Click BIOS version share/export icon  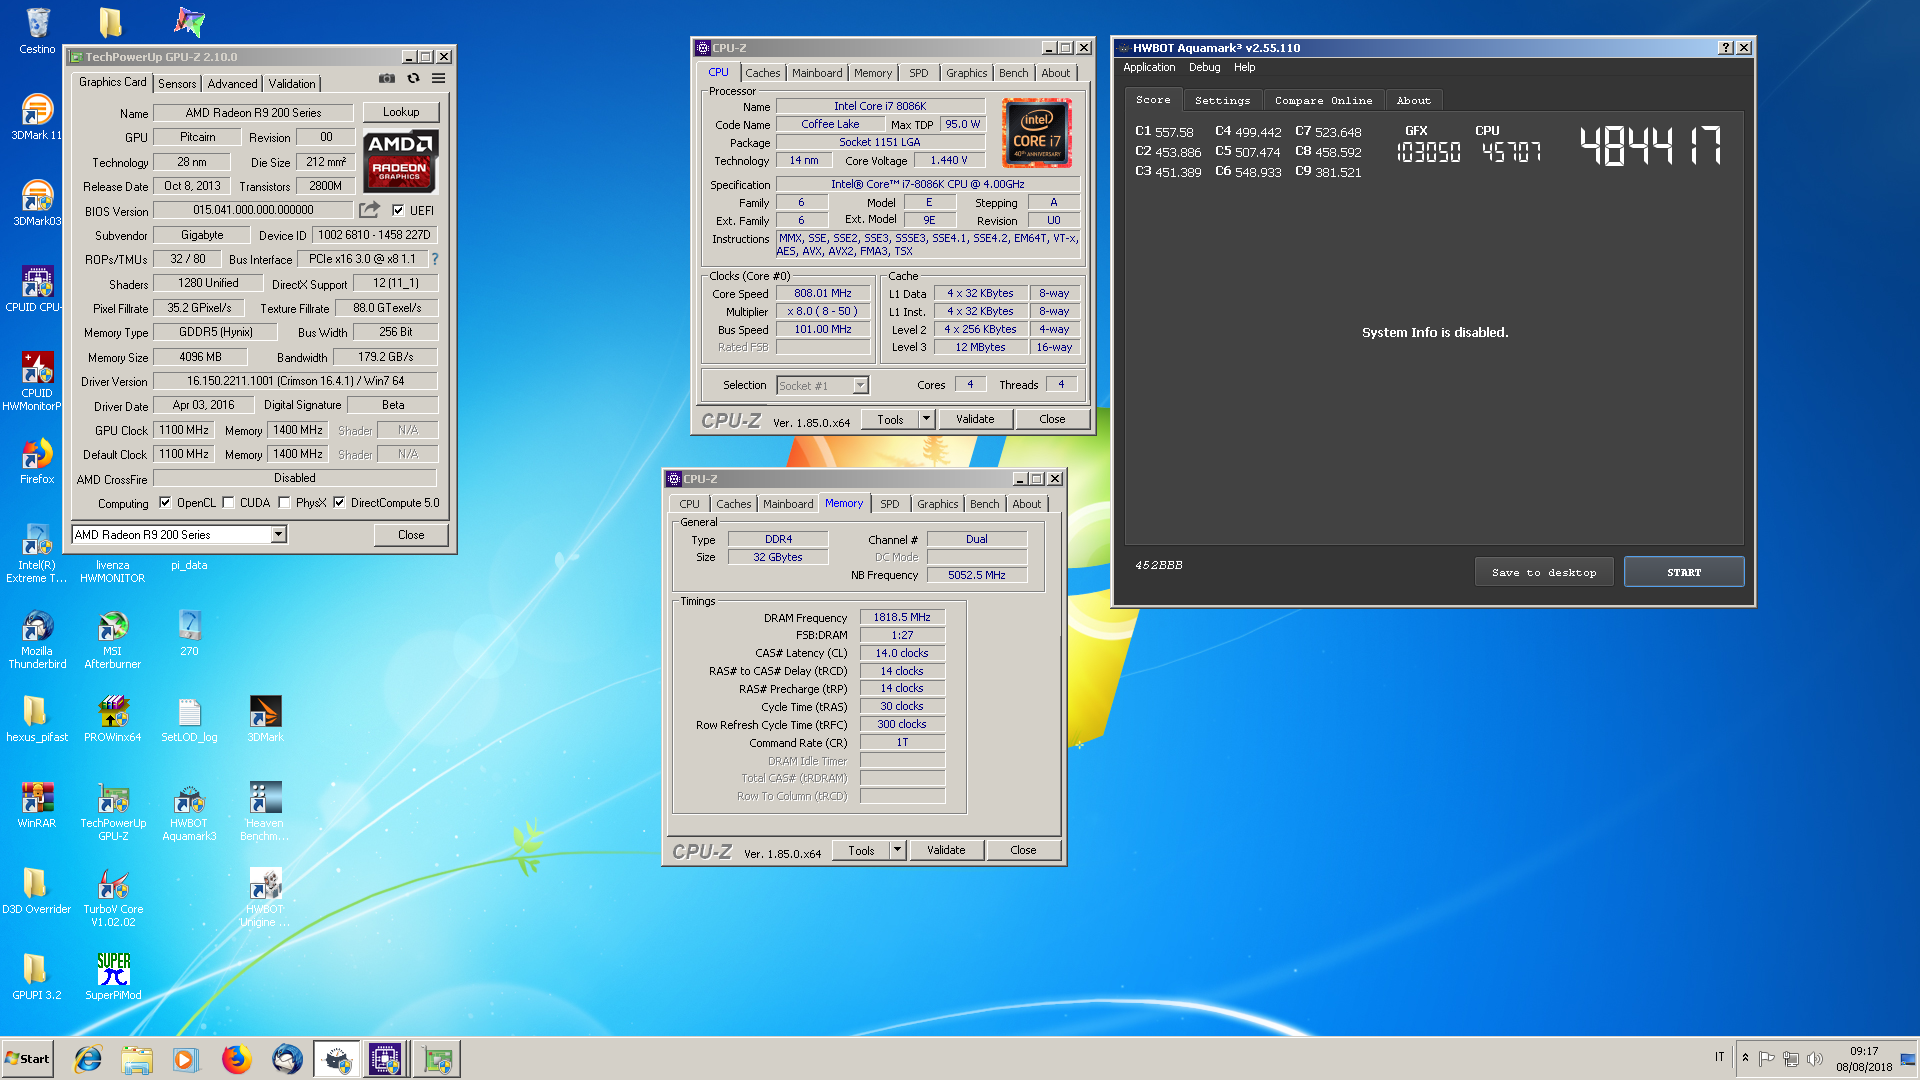tap(370, 210)
